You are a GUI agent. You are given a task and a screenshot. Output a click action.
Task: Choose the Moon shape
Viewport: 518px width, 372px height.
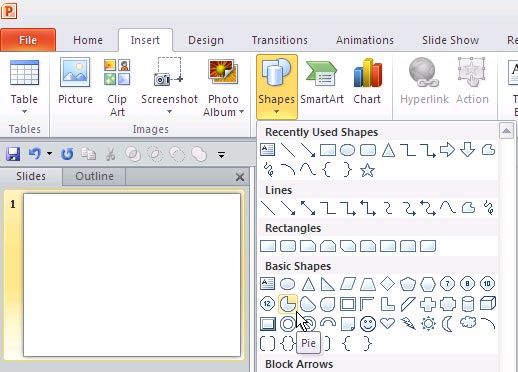pyautogui.click(x=447, y=324)
